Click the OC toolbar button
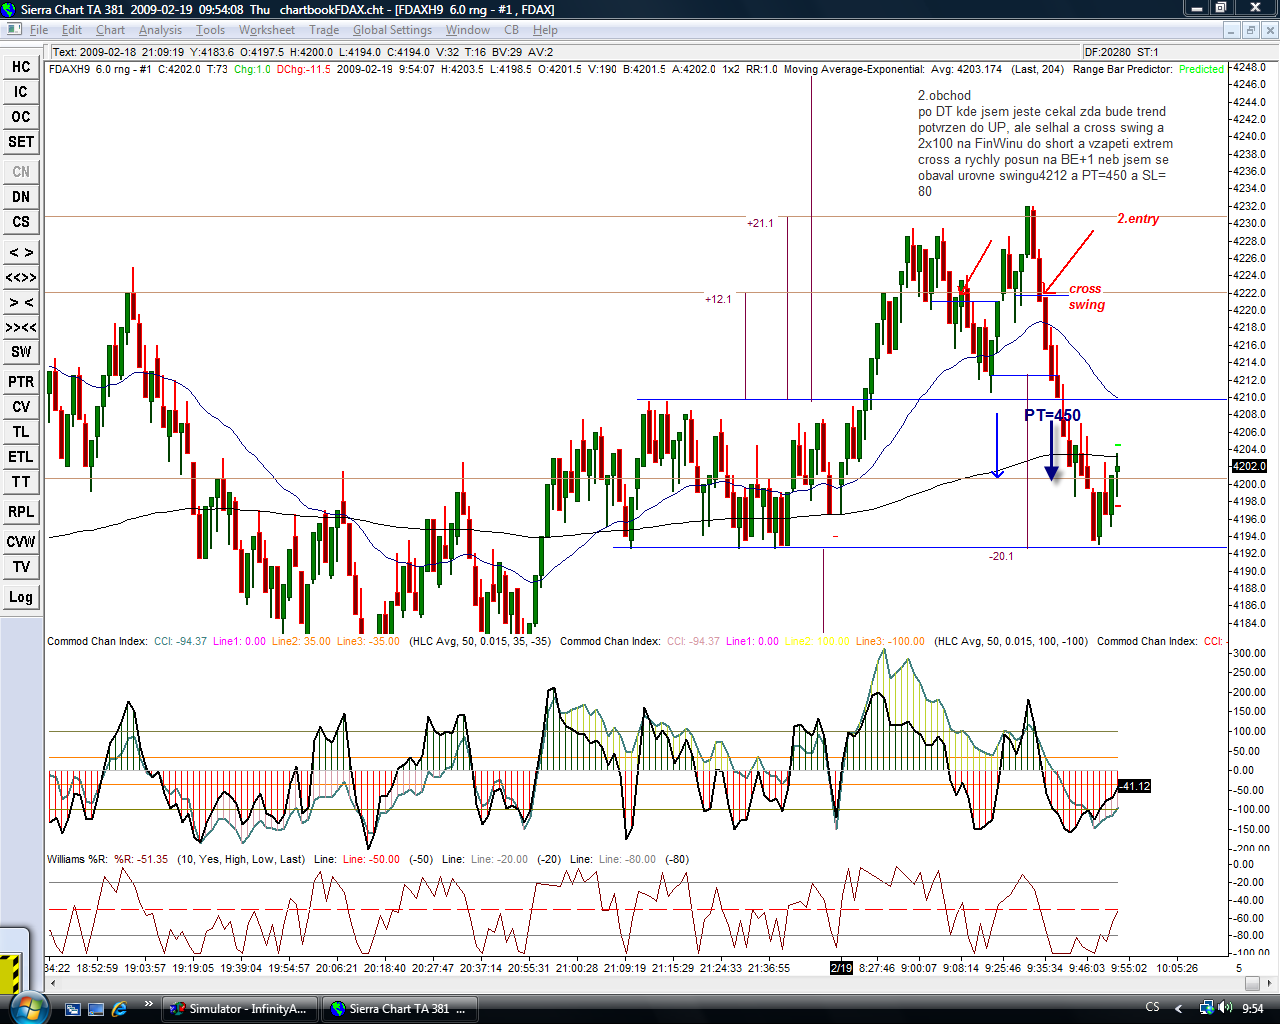The width and height of the screenshot is (1280, 1024). 21,117
